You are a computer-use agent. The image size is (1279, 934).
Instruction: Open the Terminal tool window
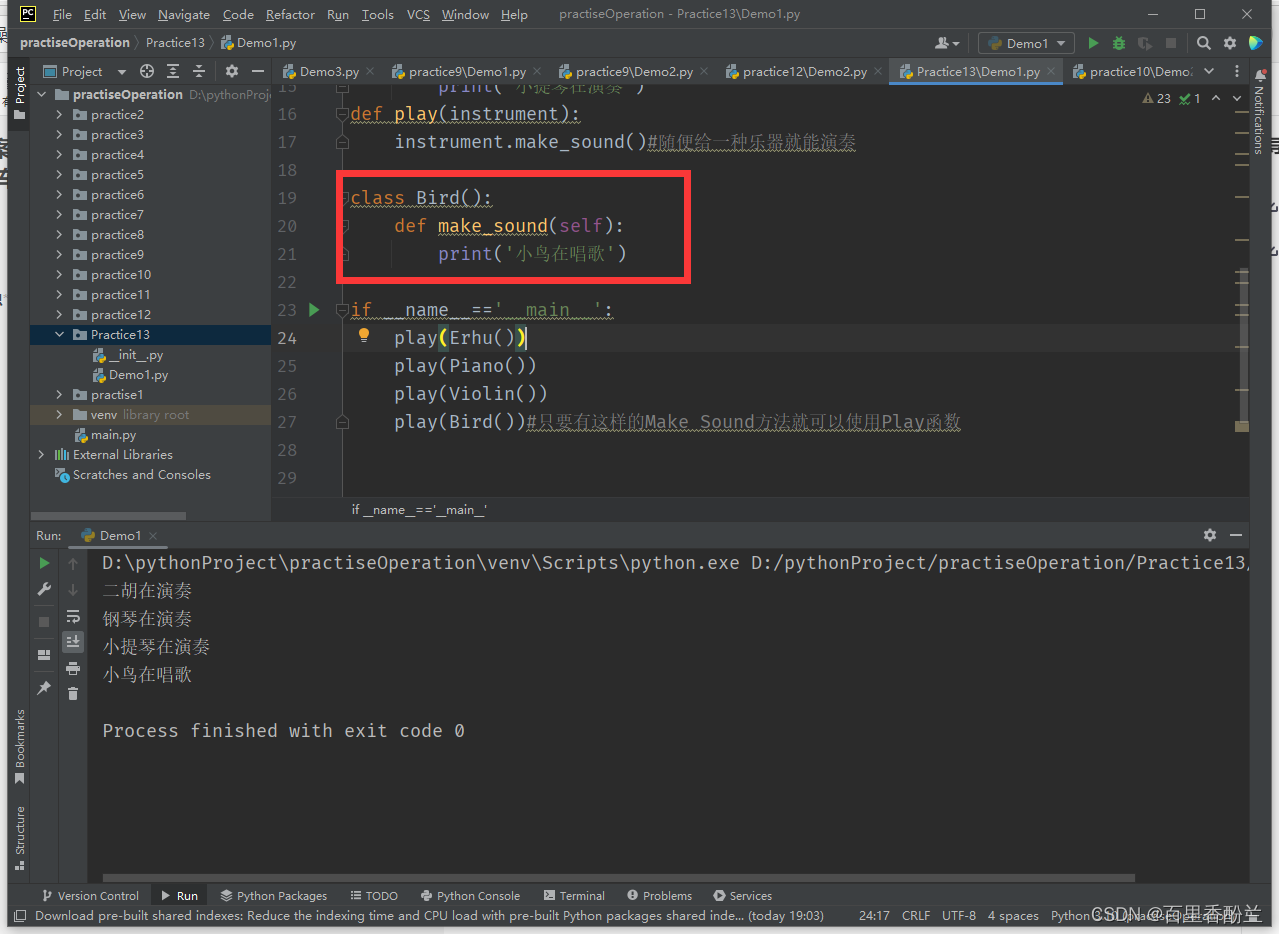click(x=575, y=896)
